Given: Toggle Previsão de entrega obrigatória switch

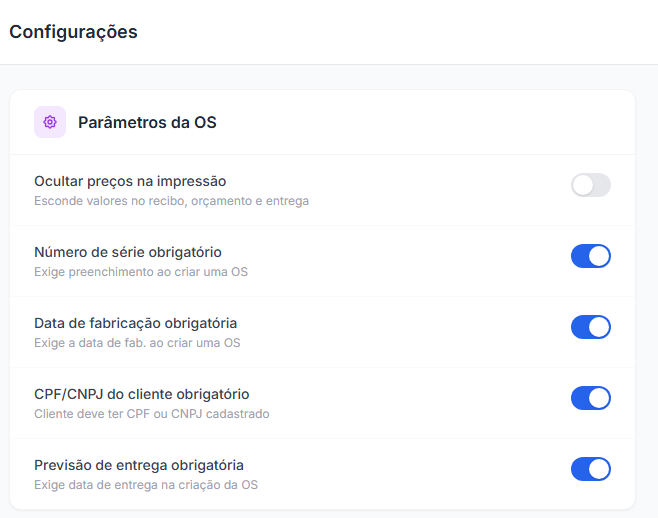Looking at the screenshot, I should click(x=590, y=469).
